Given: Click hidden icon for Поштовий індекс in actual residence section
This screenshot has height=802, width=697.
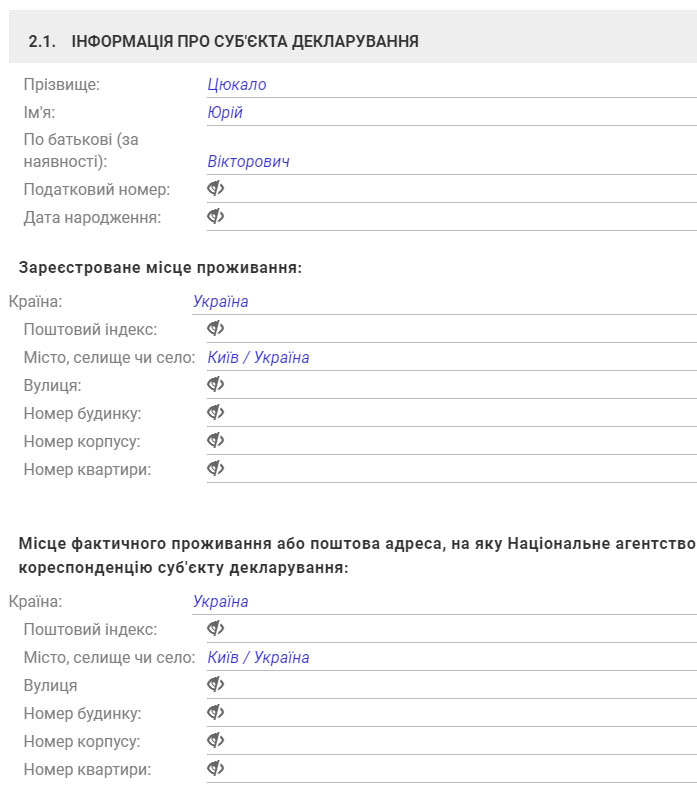Looking at the screenshot, I should coord(216,628).
